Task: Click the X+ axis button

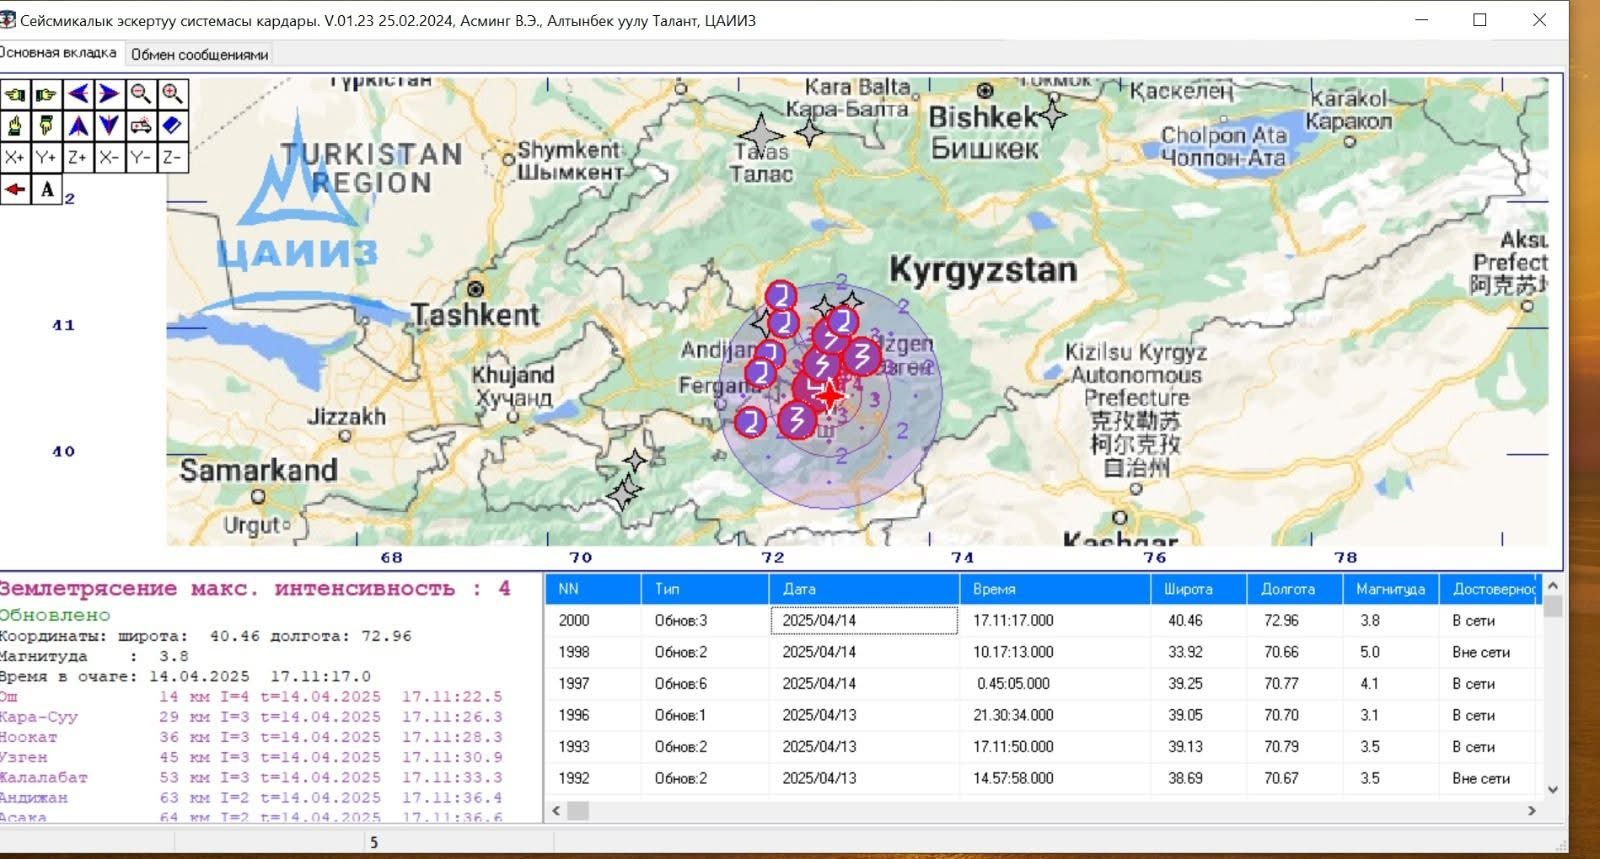Action: (x=15, y=158)
